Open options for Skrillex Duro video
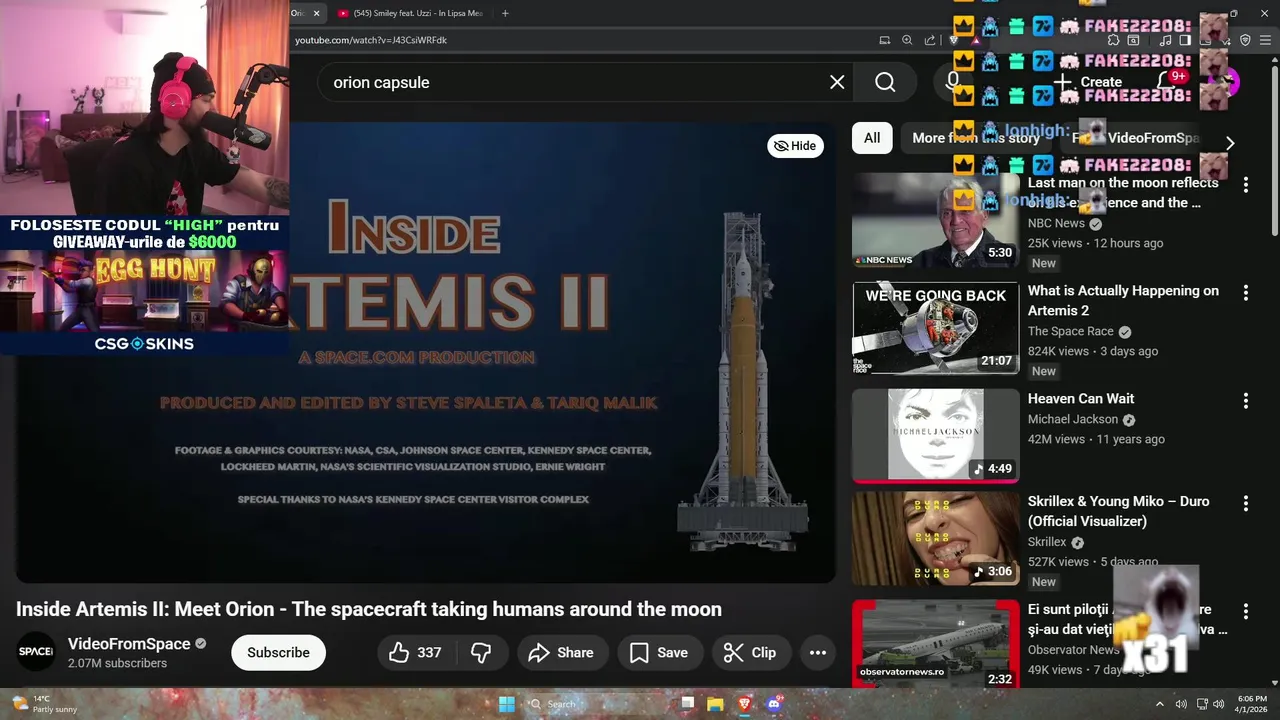The image size is (1280, 720). pos(1245,503)
